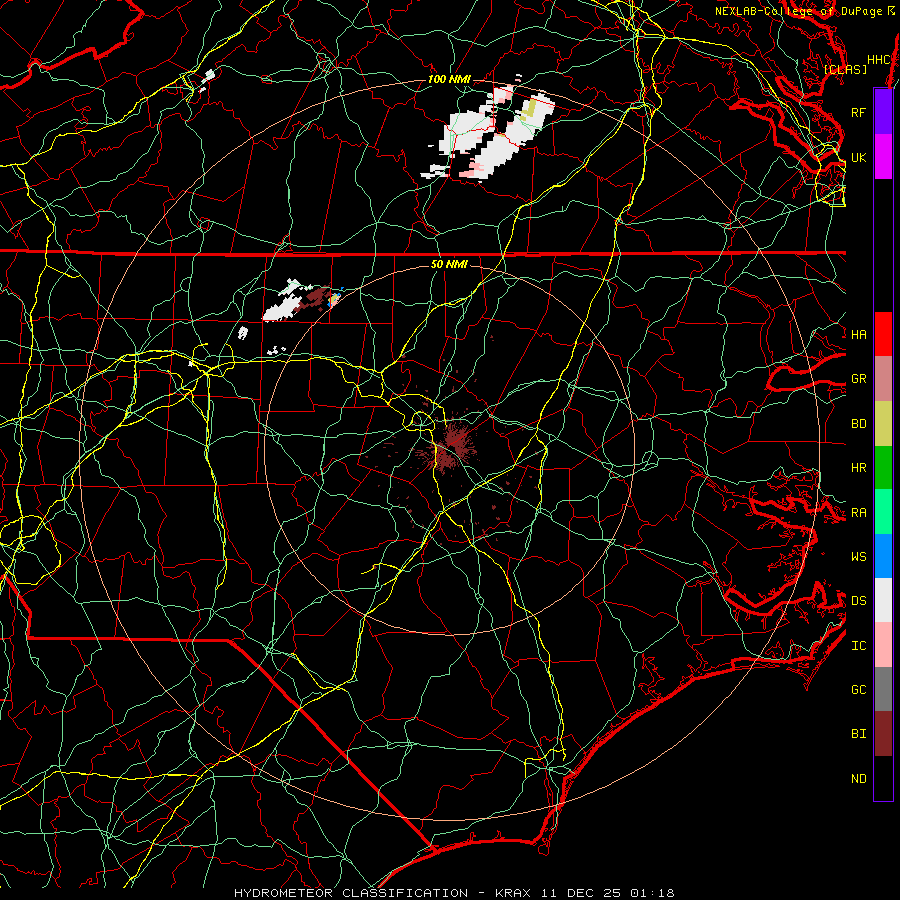Click the "UK" legend label
Image resolution: width=900 pixels, height=900 pixels.
[858, 157]
